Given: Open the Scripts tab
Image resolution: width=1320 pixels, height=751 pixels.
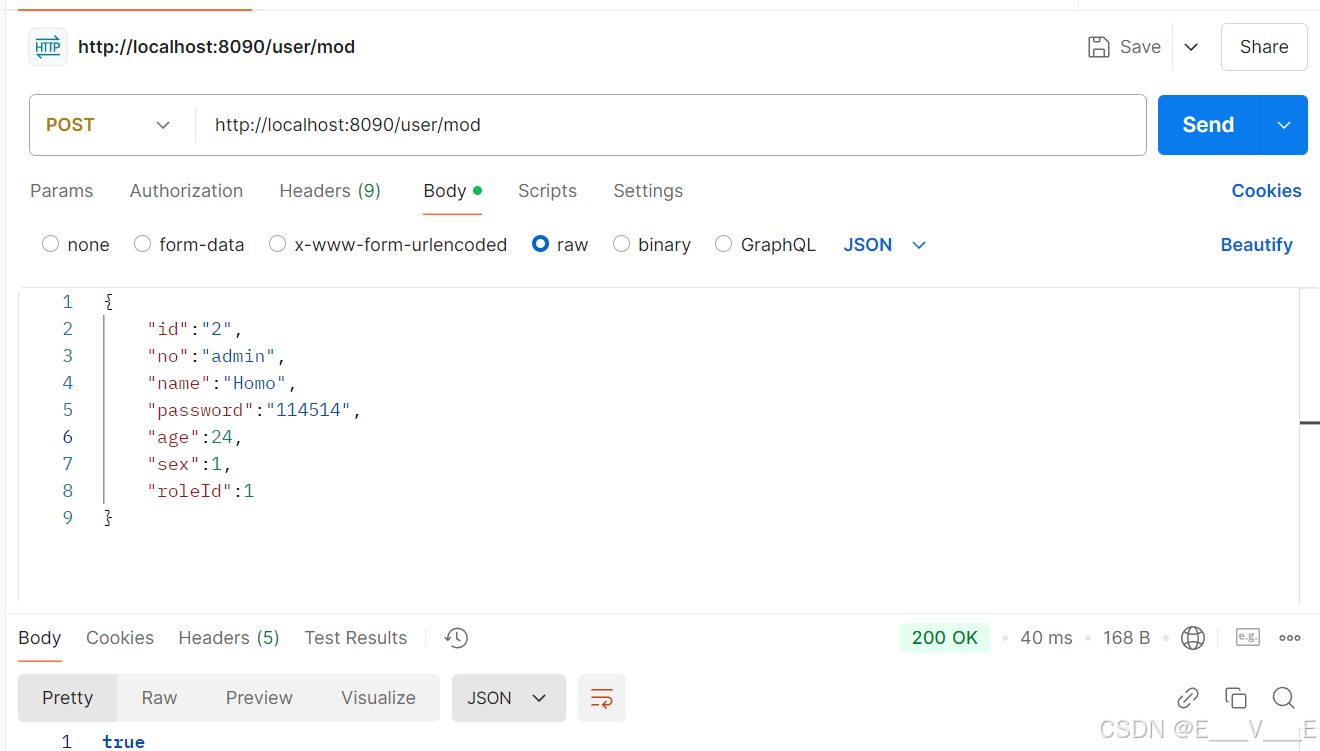Looking at the screenshot, I should click(547, 191).
